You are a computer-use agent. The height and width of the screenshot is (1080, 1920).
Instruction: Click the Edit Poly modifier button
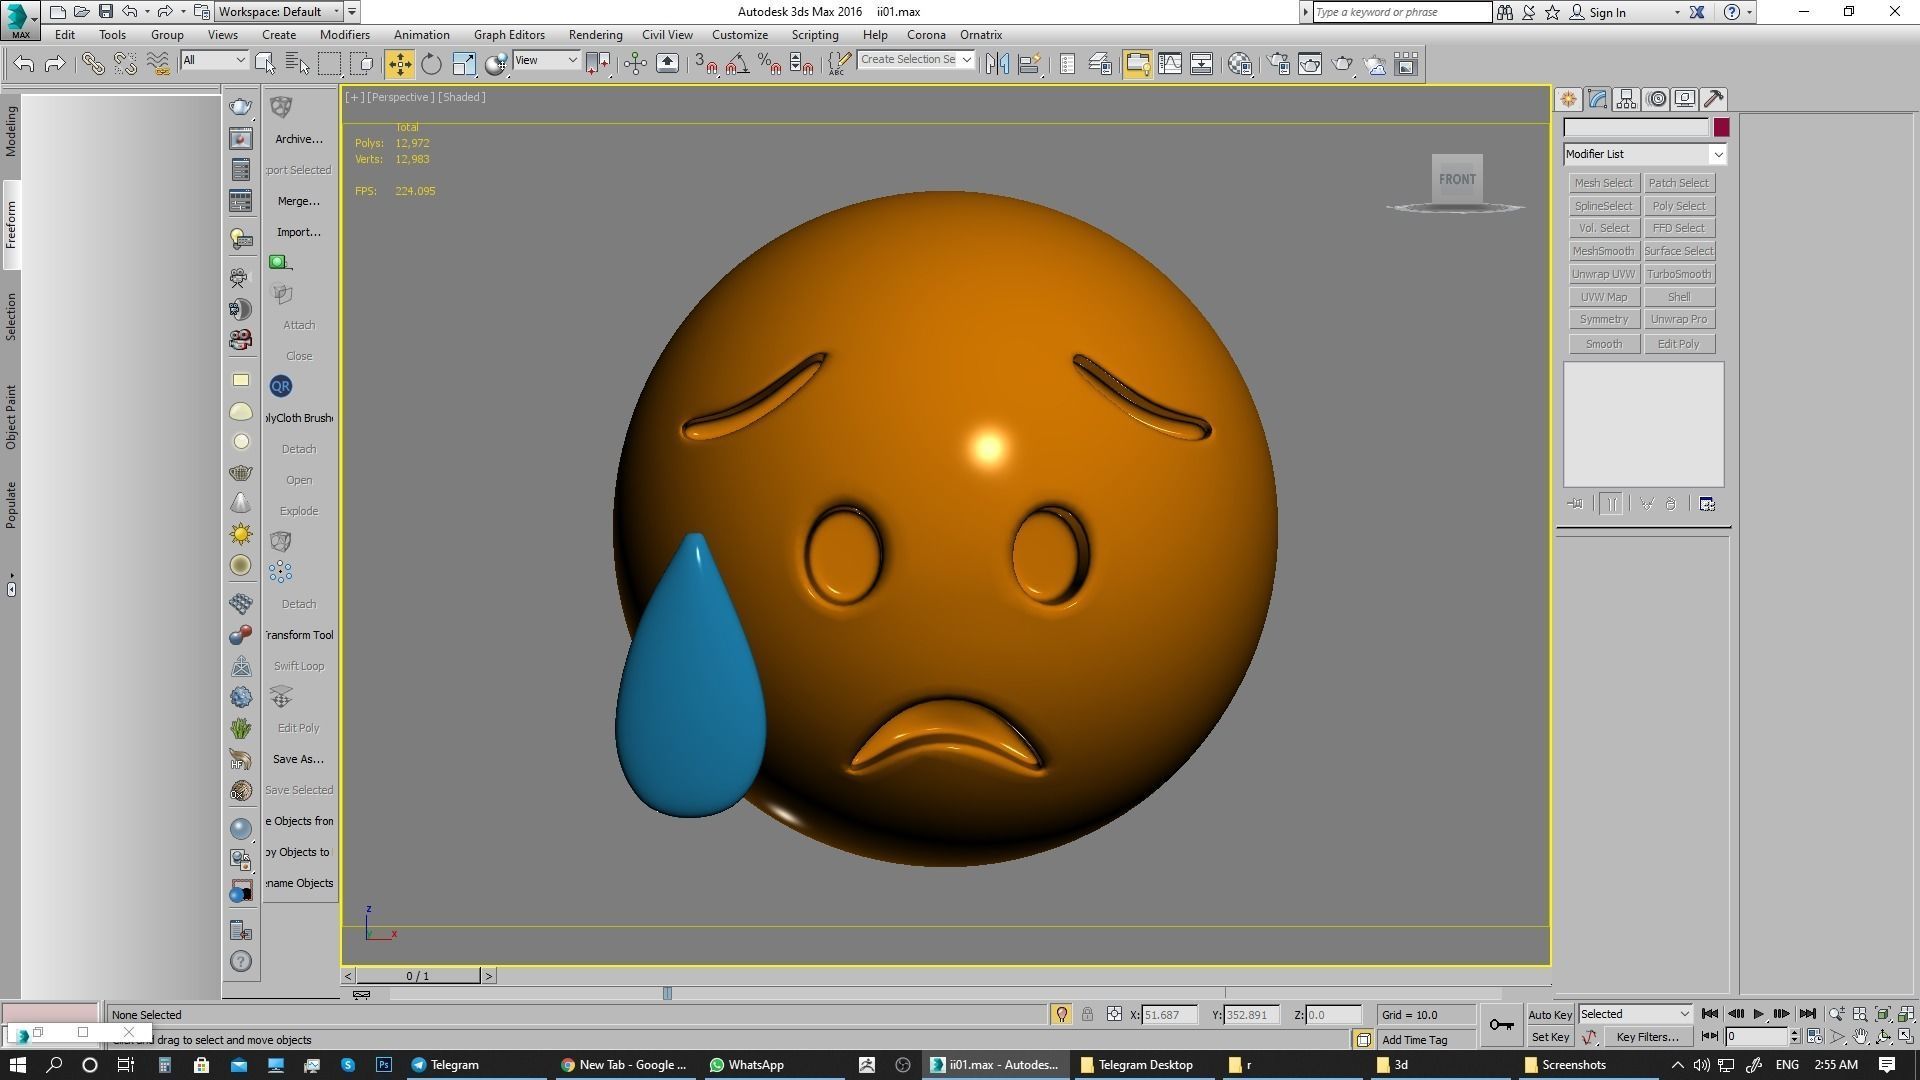(x=1679, y=344)
